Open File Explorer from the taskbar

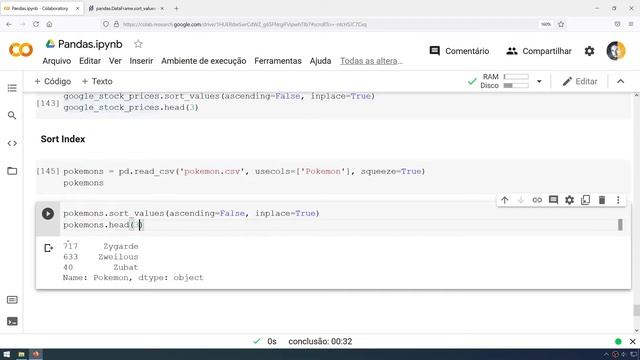pos(21,354)
